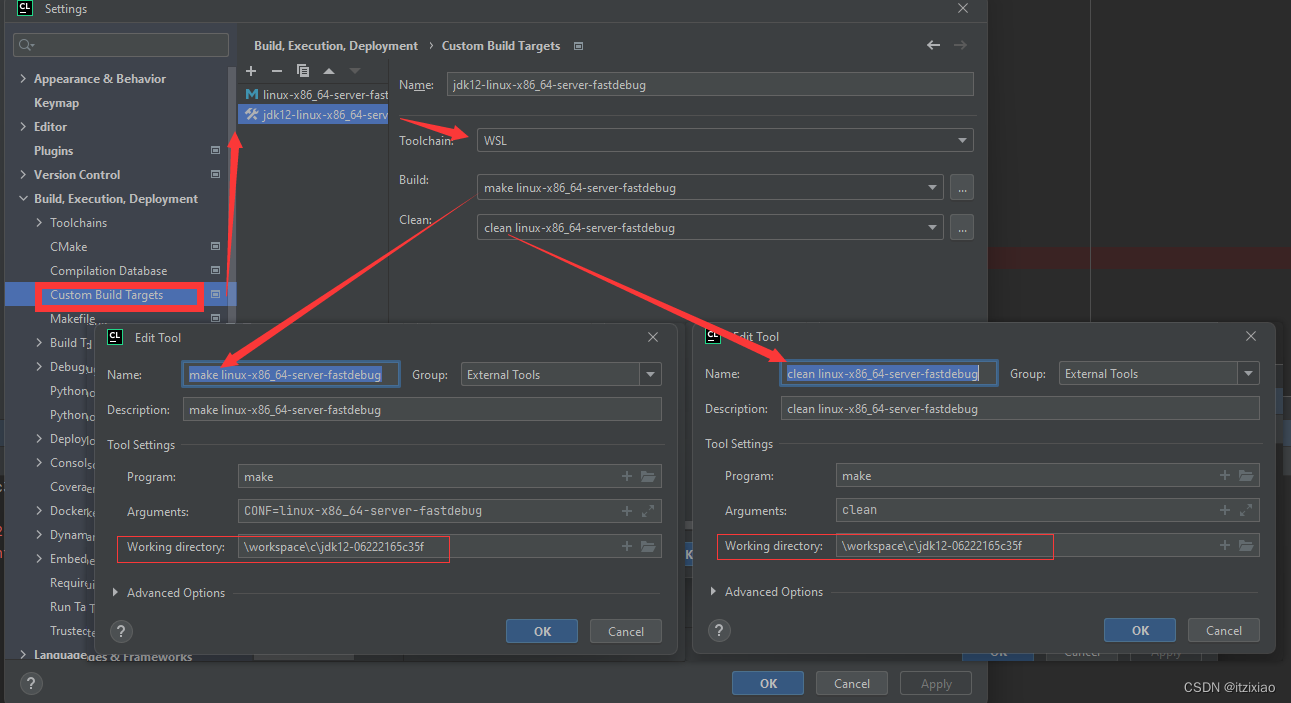Viewport: 1291px width, 703px height.
Task: Browse folder for make tool Working directory
Action: (x=648, y=546)
